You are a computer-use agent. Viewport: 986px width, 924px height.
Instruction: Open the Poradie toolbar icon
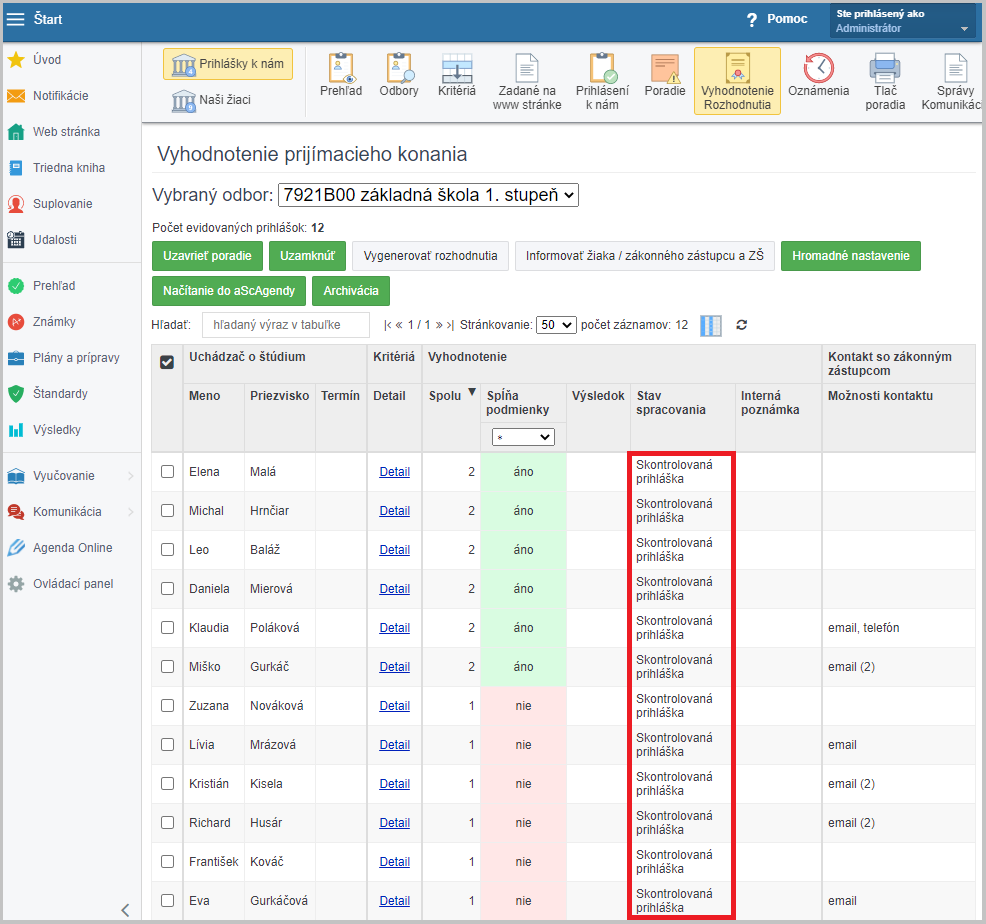pos(665,68)
